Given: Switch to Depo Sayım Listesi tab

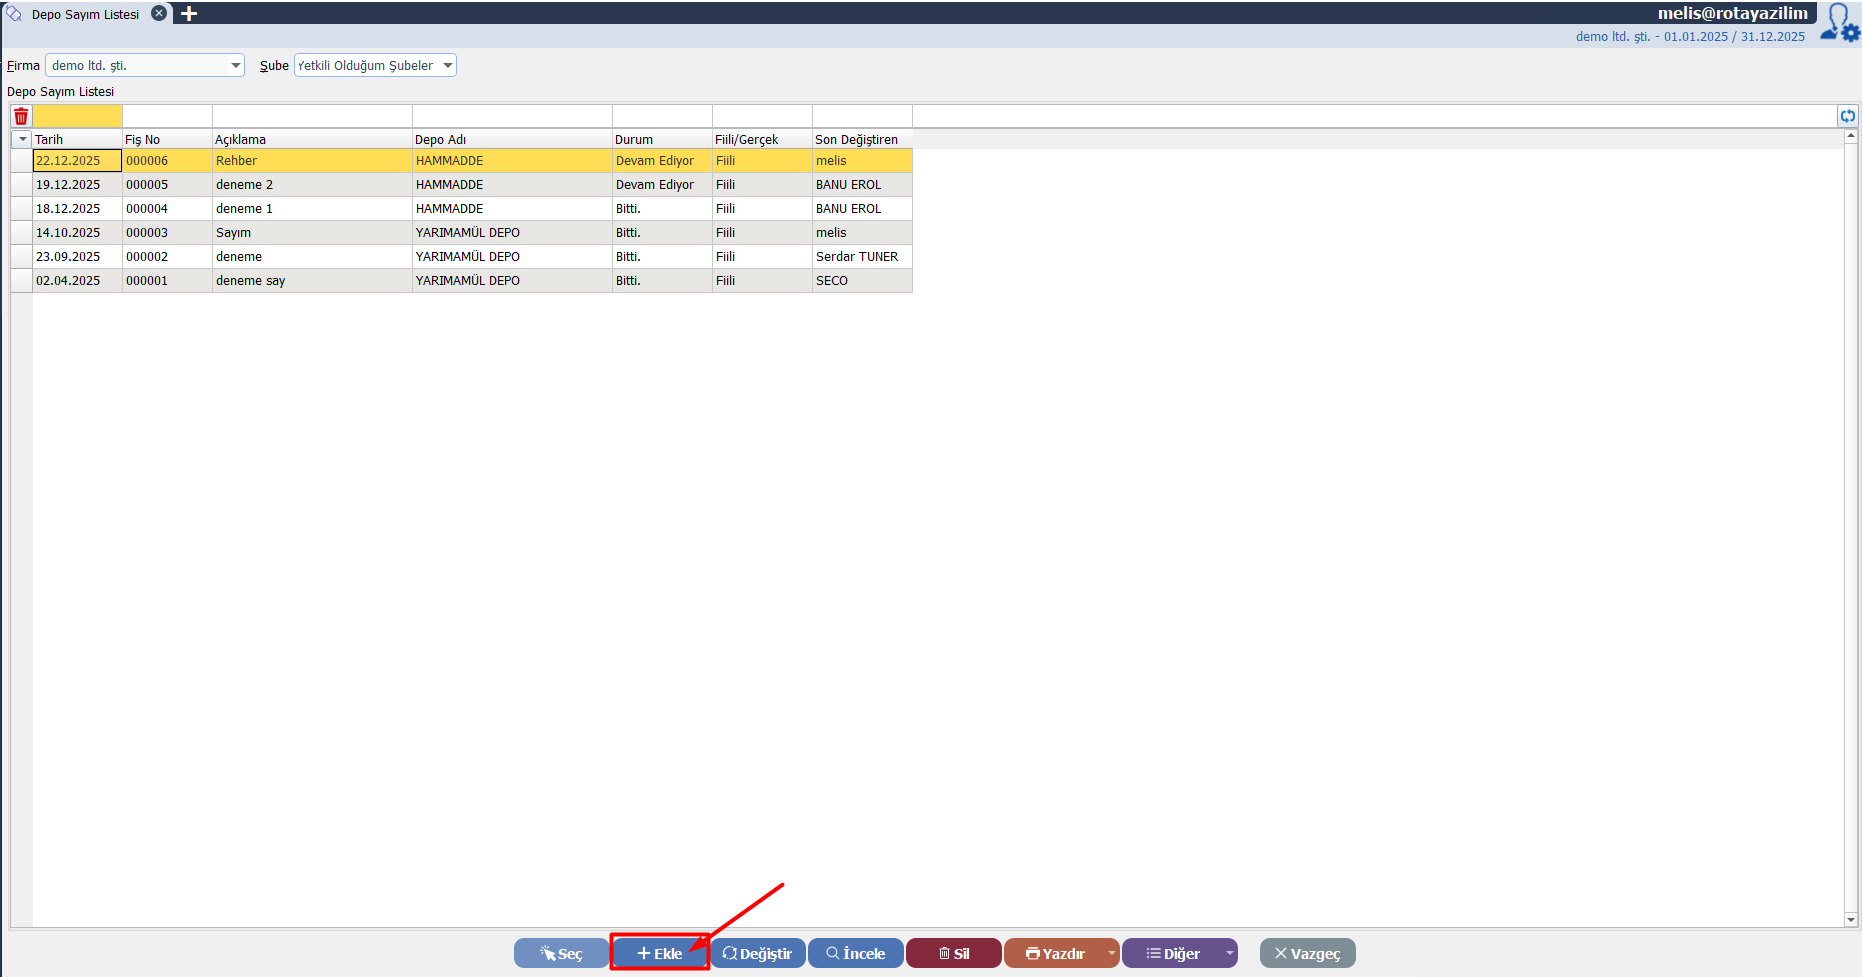Looking at the screenshot, I should tap(85, 14).
